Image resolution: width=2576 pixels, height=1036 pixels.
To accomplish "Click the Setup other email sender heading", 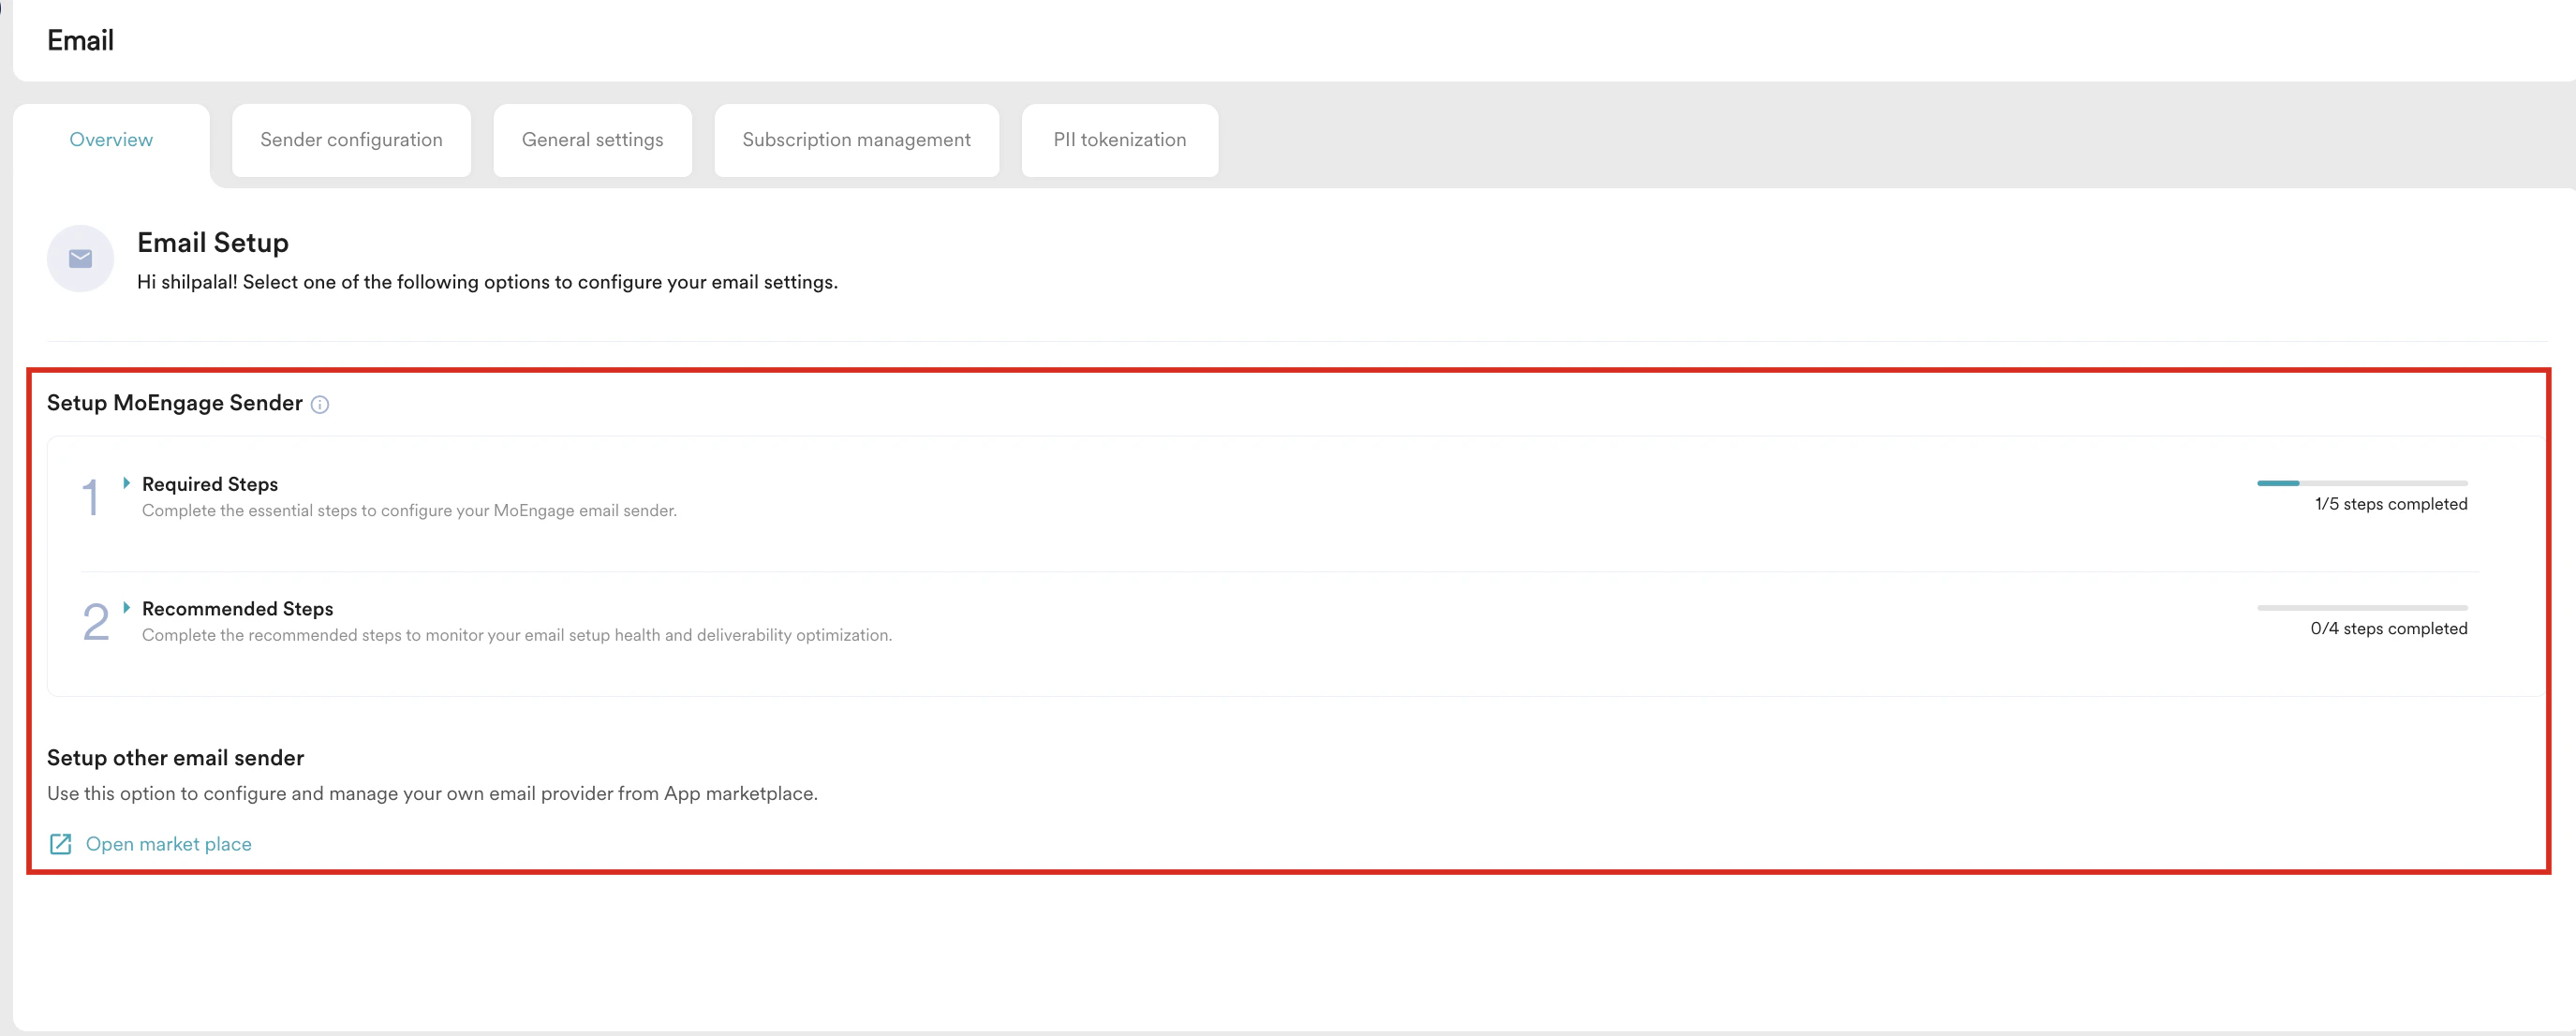I will [x=175, y=757].
